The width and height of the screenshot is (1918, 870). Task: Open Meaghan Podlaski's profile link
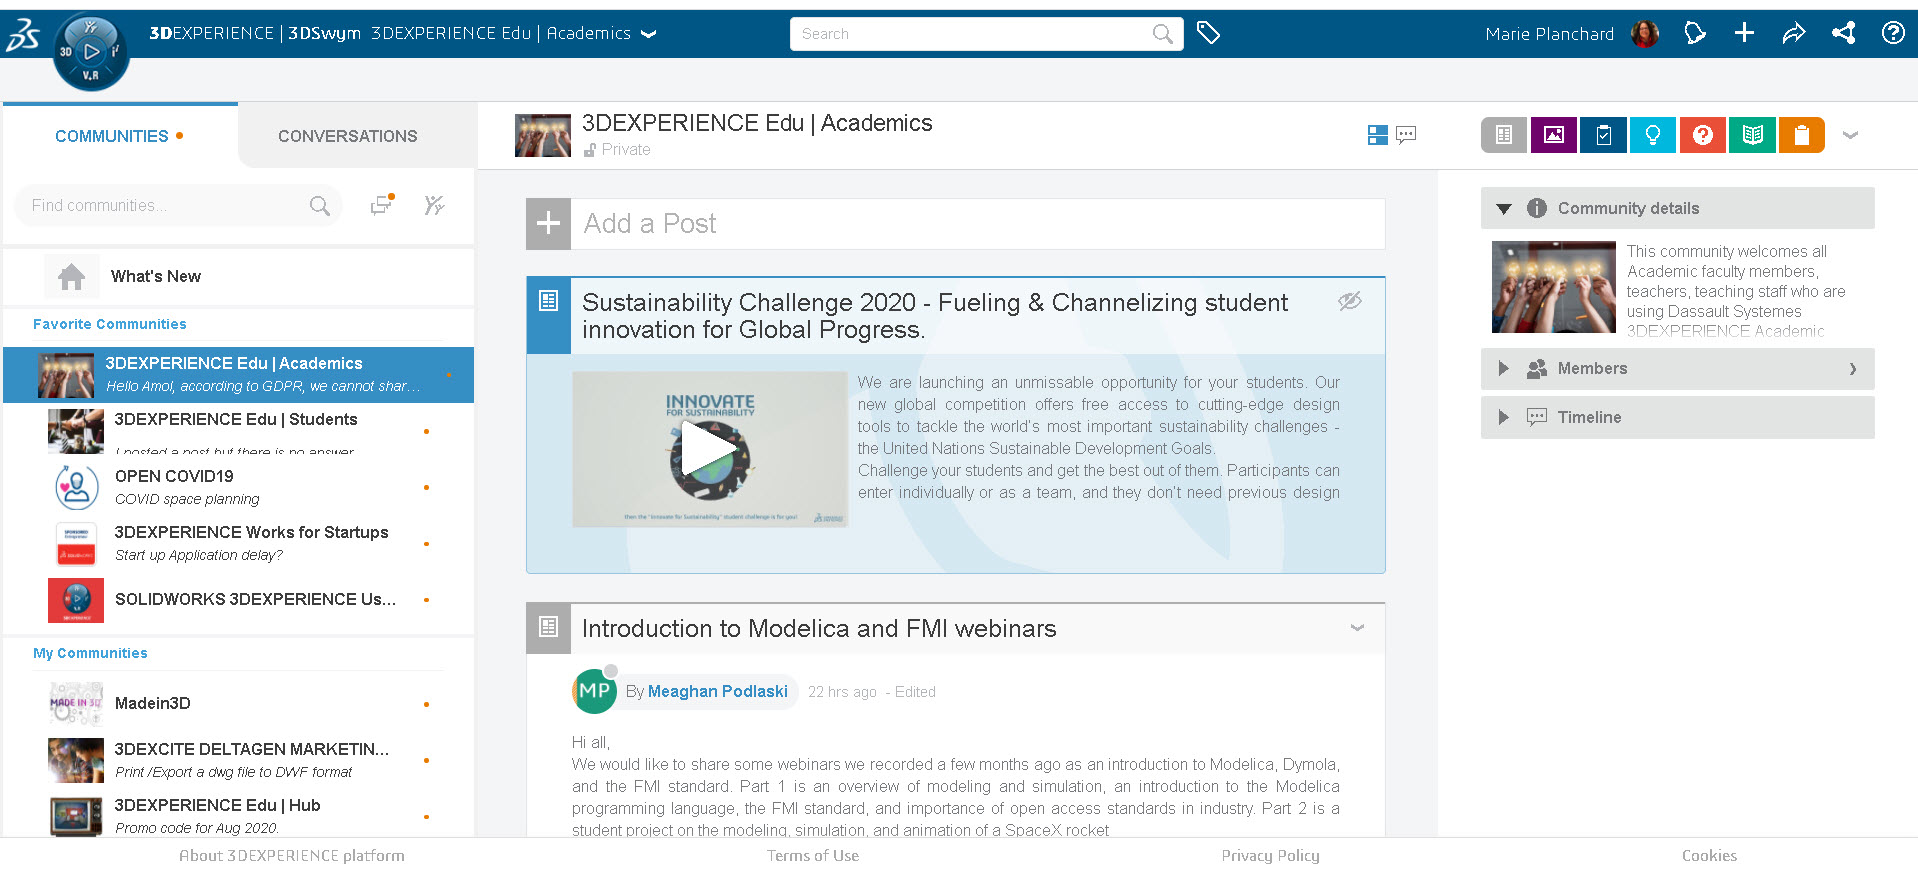717,691
